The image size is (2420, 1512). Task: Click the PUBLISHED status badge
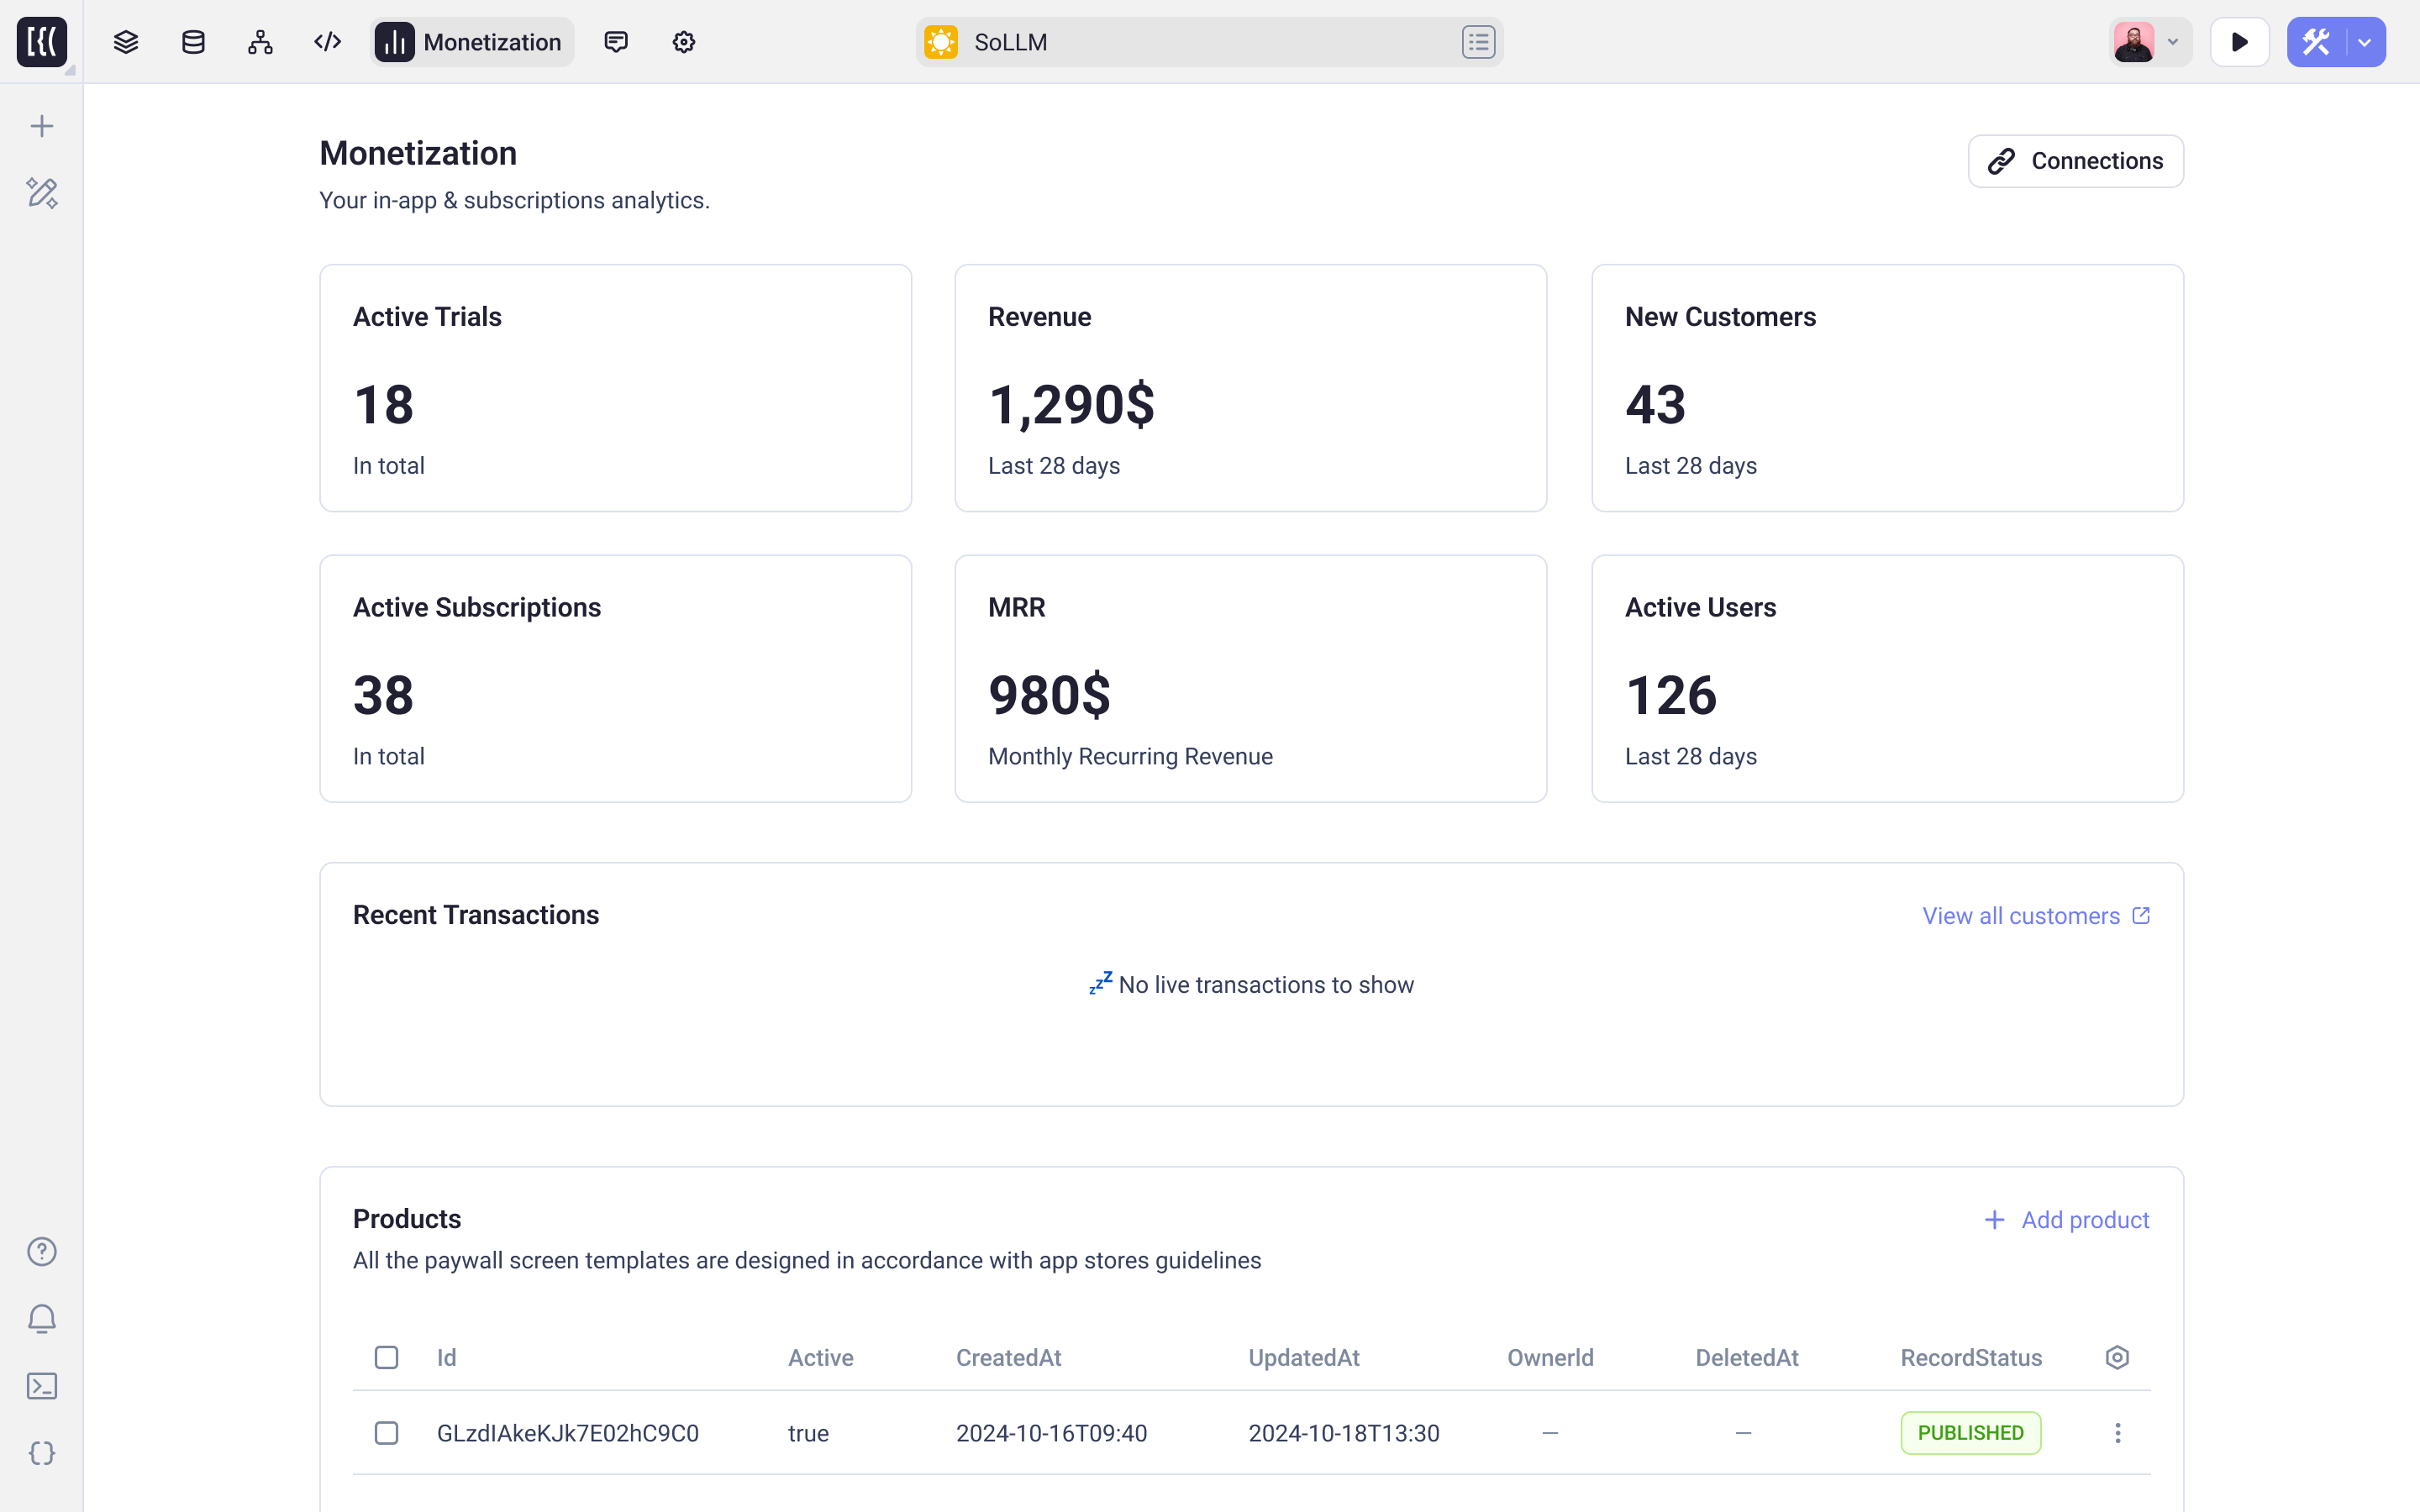click(1970, 1432)
